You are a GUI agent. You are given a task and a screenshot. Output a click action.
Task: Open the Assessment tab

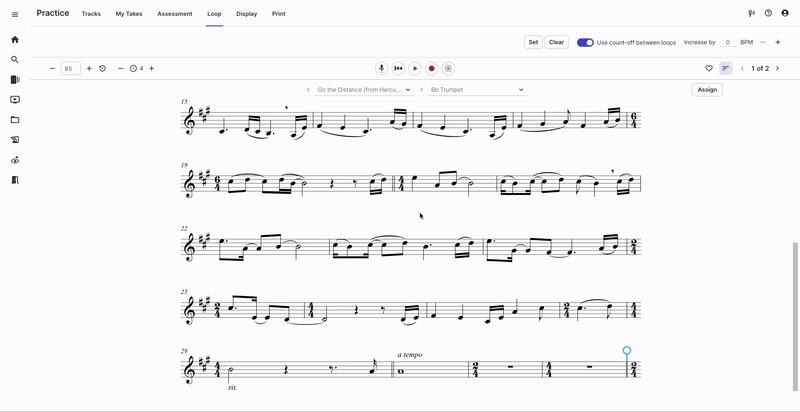175,14
